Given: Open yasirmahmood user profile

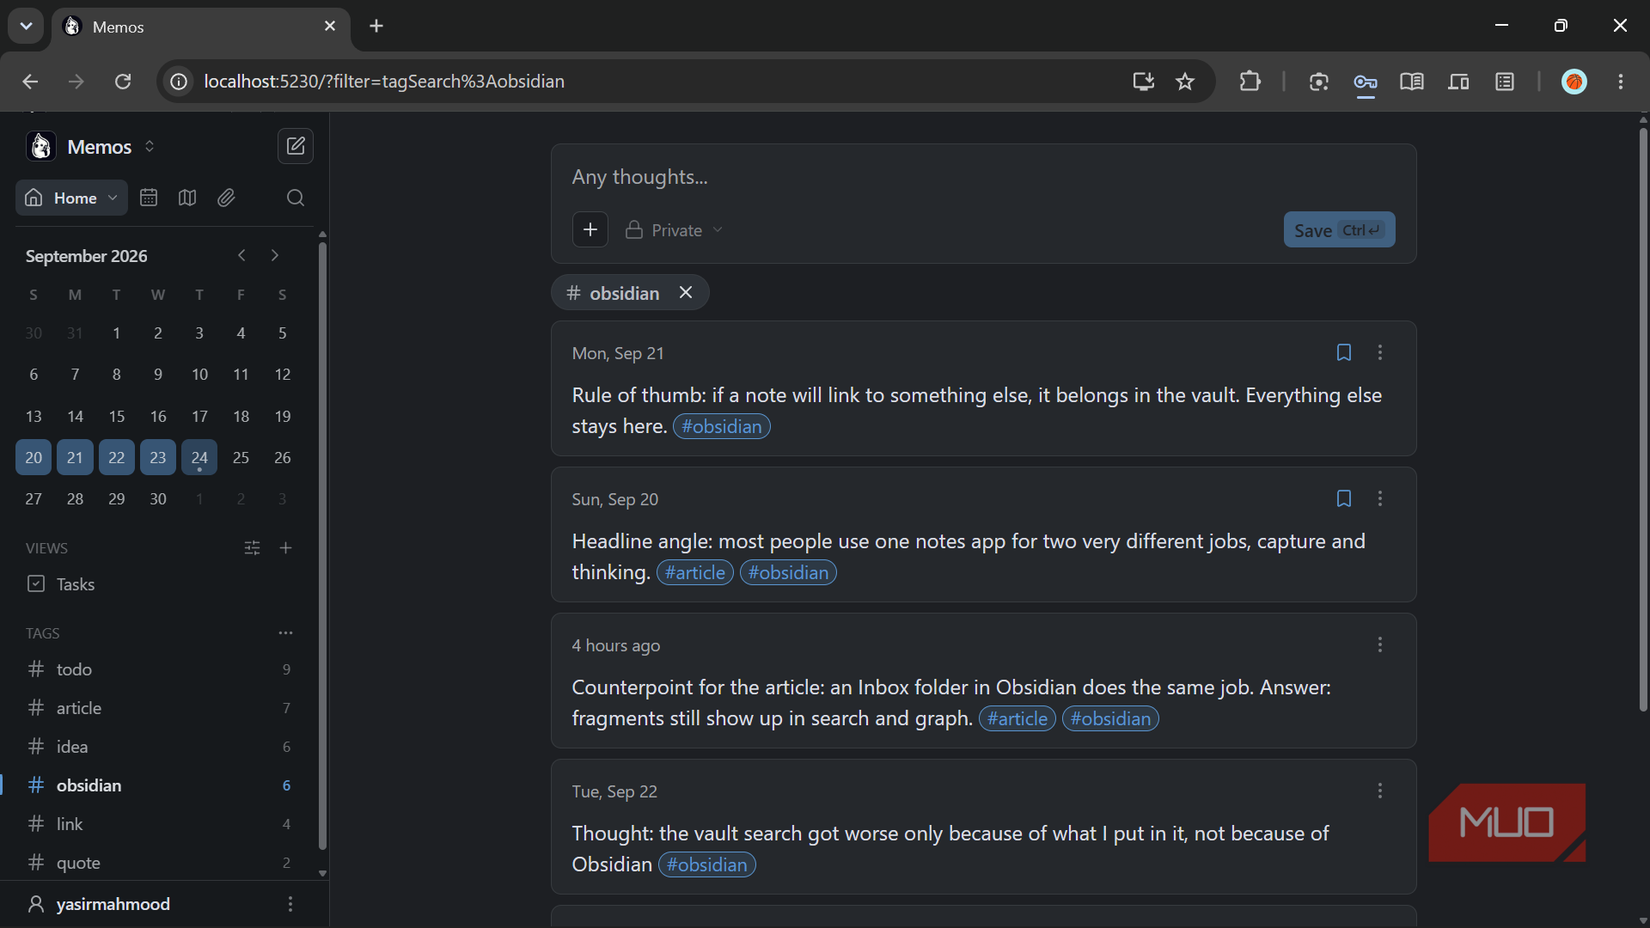Looking at the screenshot, I should [x=113, y=904].
